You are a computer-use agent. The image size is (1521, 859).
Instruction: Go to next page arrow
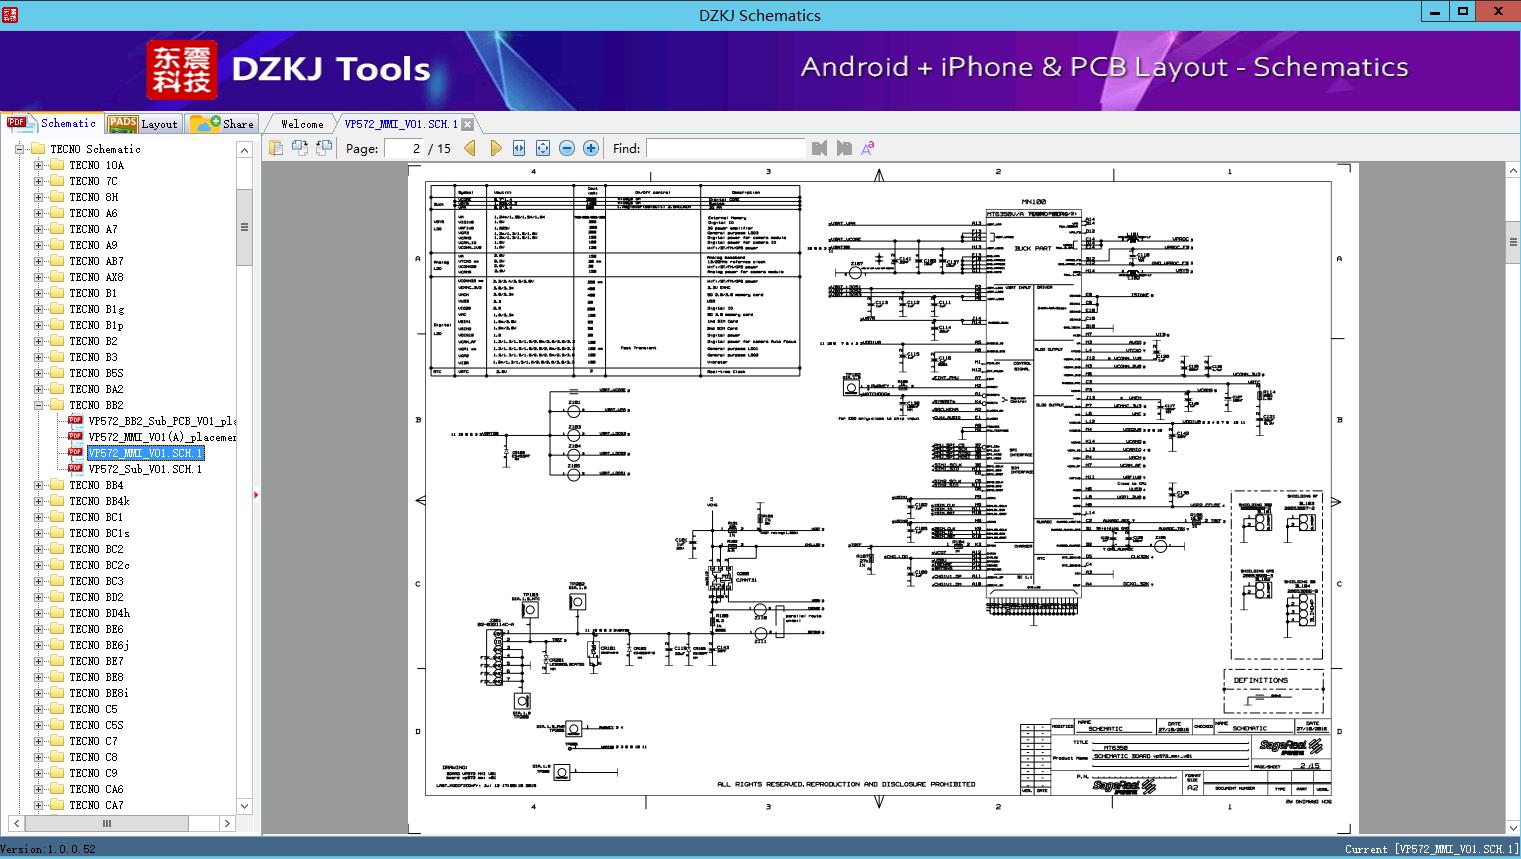[495, 148]
